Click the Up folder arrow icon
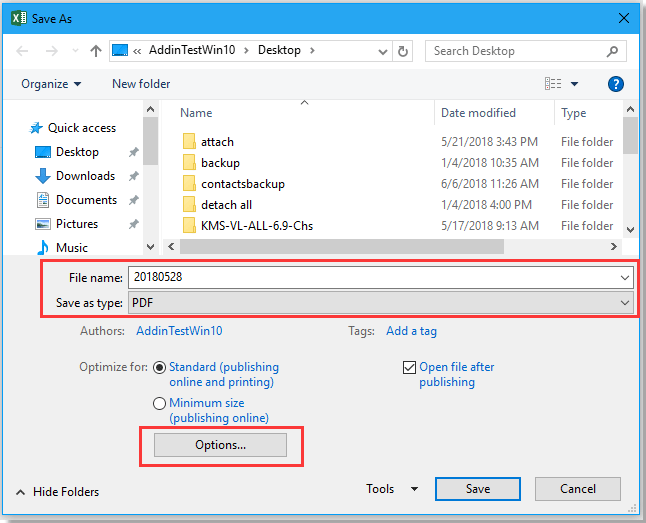 (96, 51)
